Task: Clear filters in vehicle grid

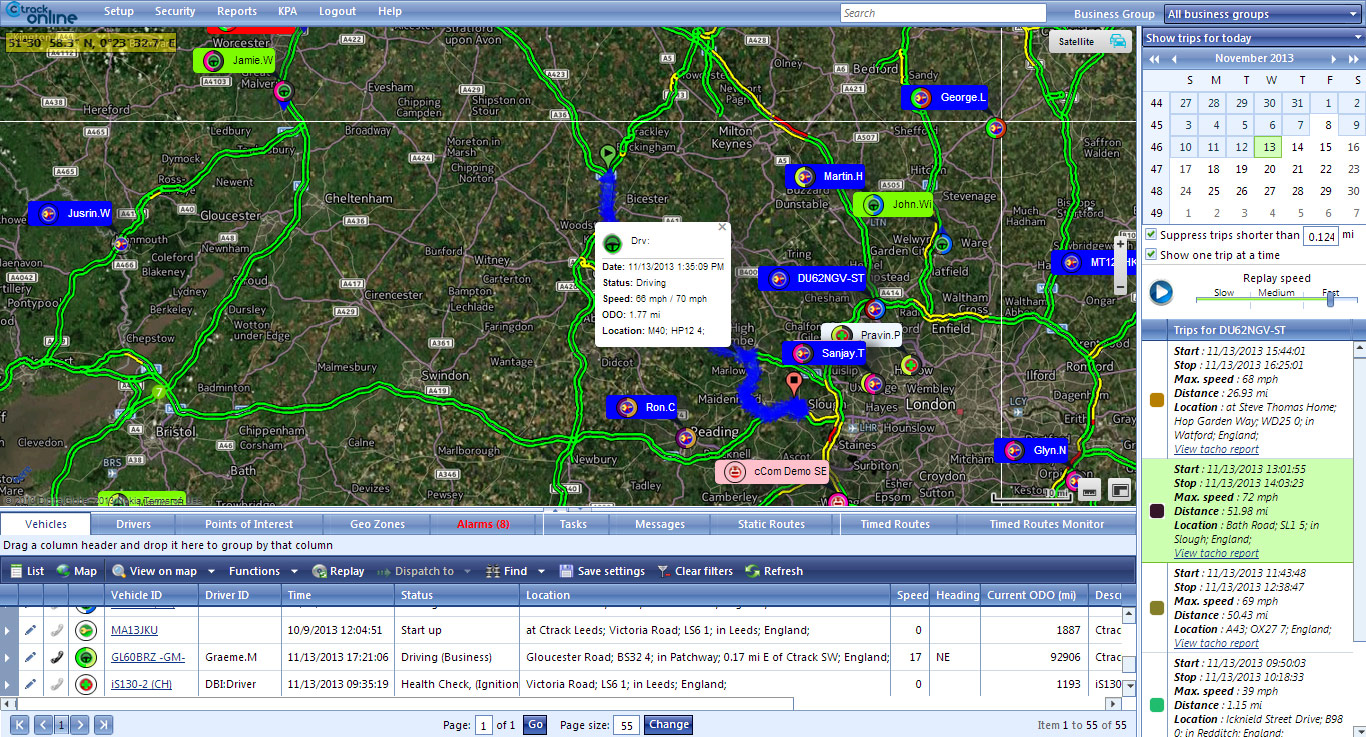Action: pos(695,571)
